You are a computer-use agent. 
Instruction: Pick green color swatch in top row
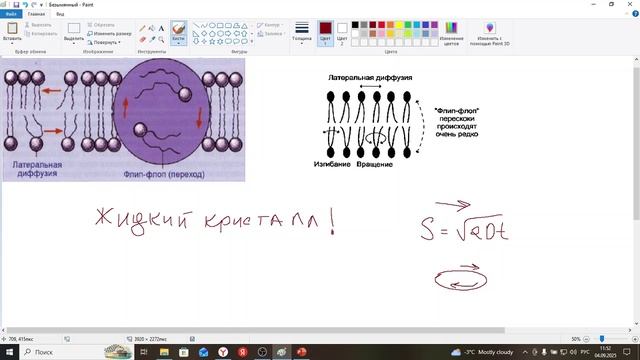click(x=408, y=25)
